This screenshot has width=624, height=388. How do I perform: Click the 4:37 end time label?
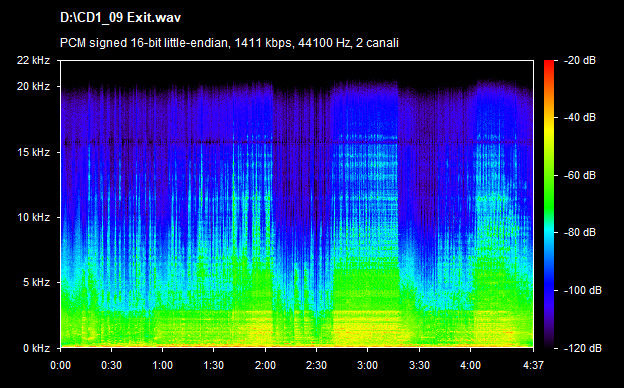pyautogui.click(x=533, y=365)
